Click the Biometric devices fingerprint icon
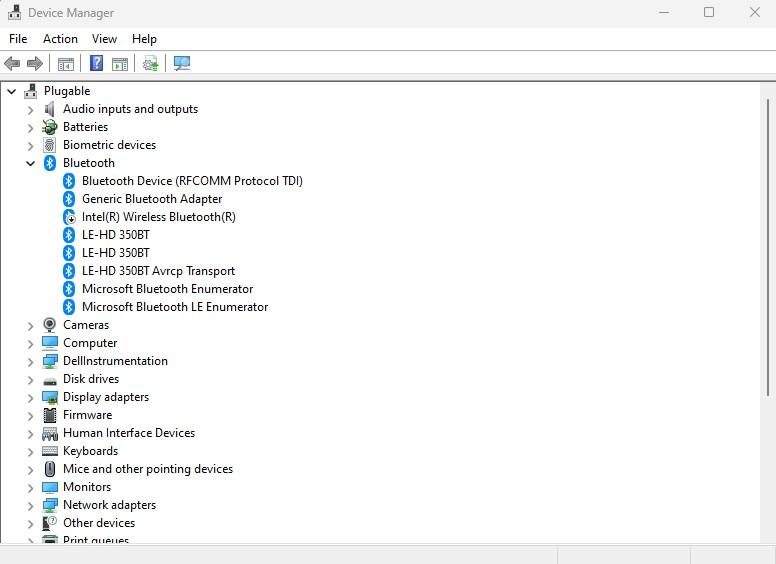Screen dimensions: 776x564 click(x=49, y=145)
